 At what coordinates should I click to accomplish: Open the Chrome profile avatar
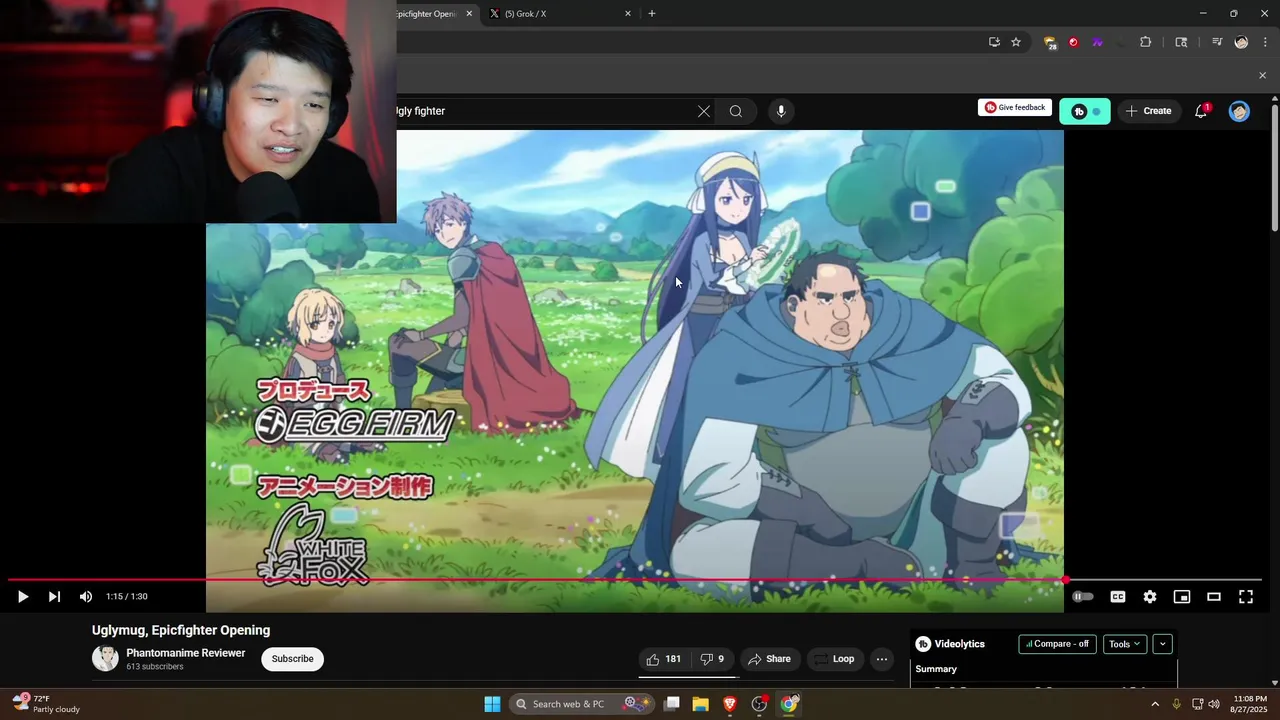(x=1241, y=42)
